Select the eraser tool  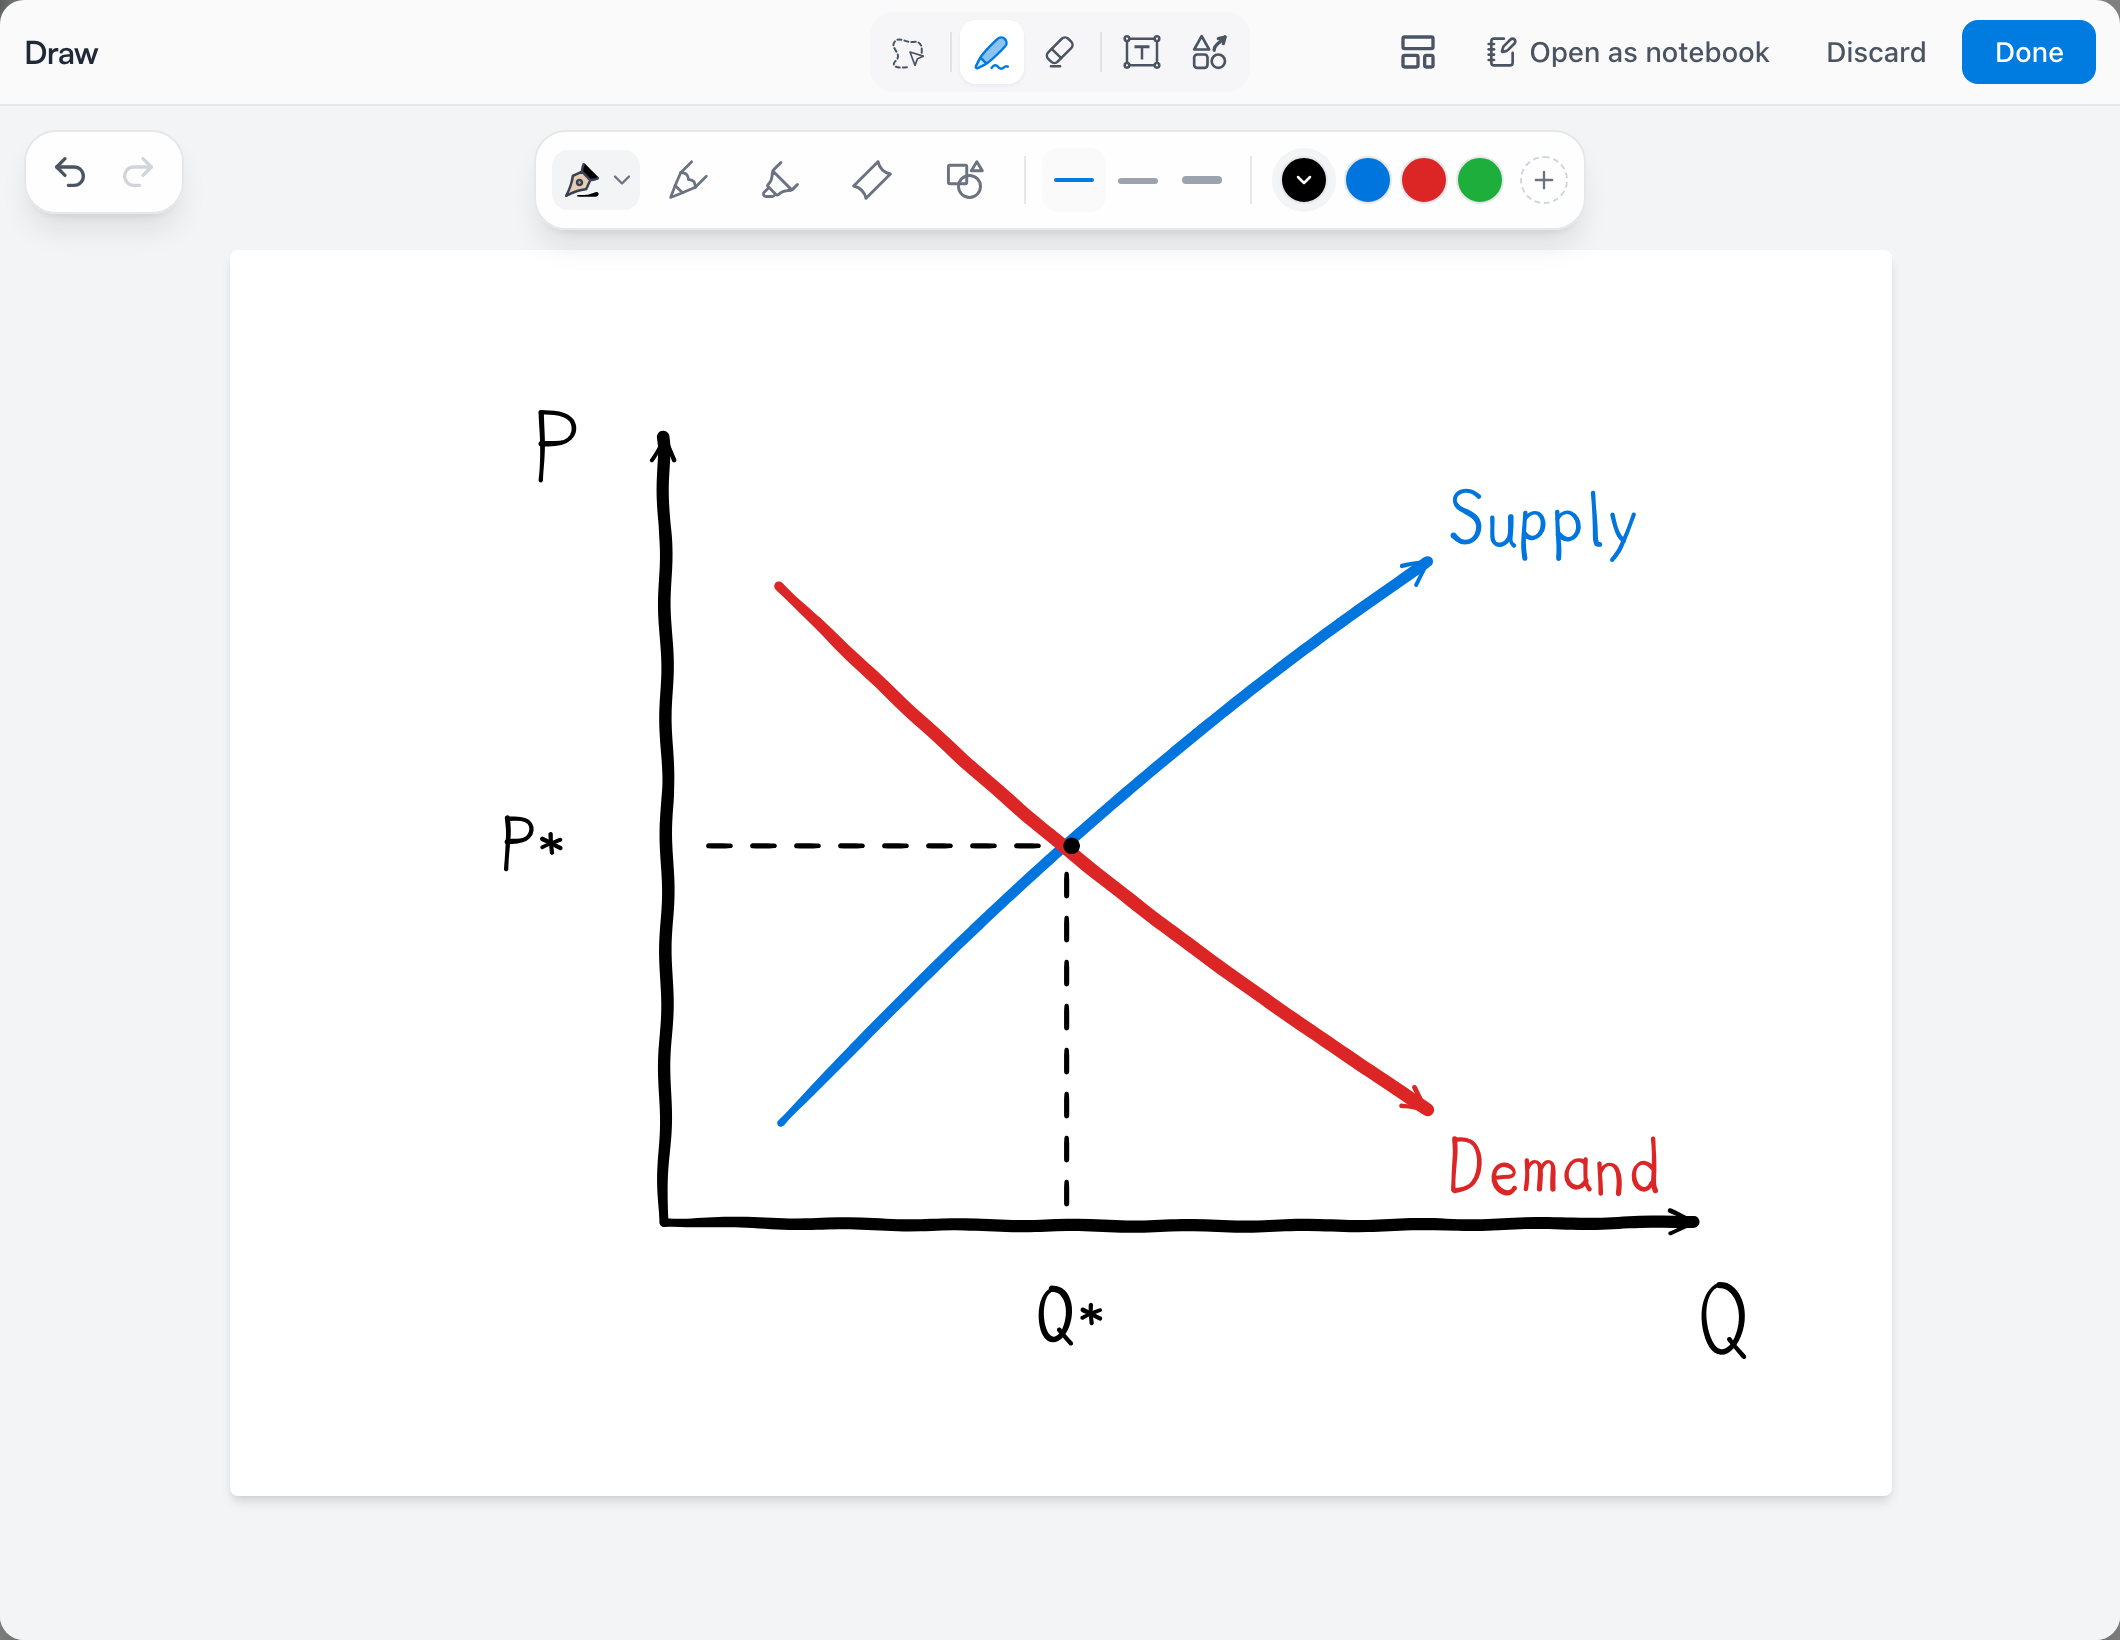coord(1059,52)
